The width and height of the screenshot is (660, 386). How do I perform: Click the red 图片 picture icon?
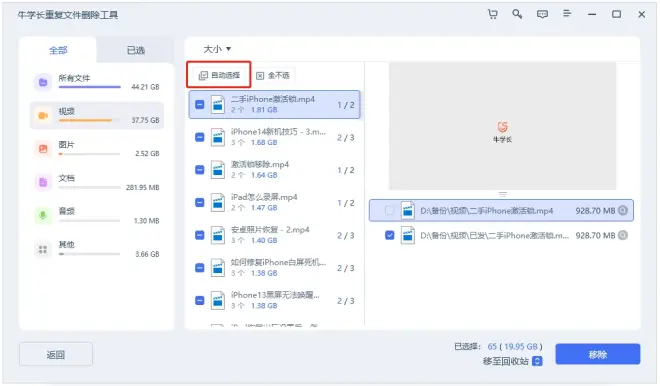(43, 149)
